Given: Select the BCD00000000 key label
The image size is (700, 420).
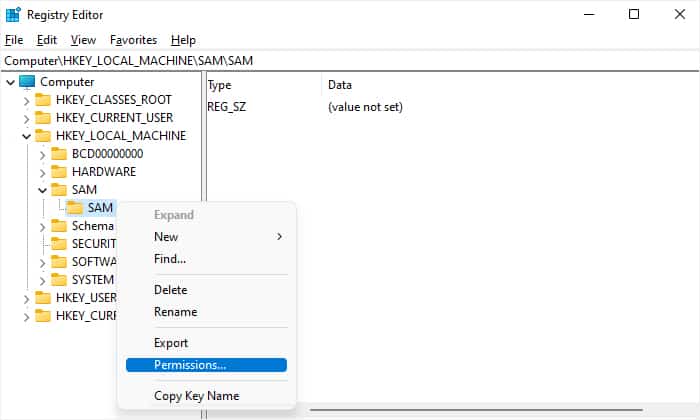Looking at the screenshot, I should [x=108, y=154].
